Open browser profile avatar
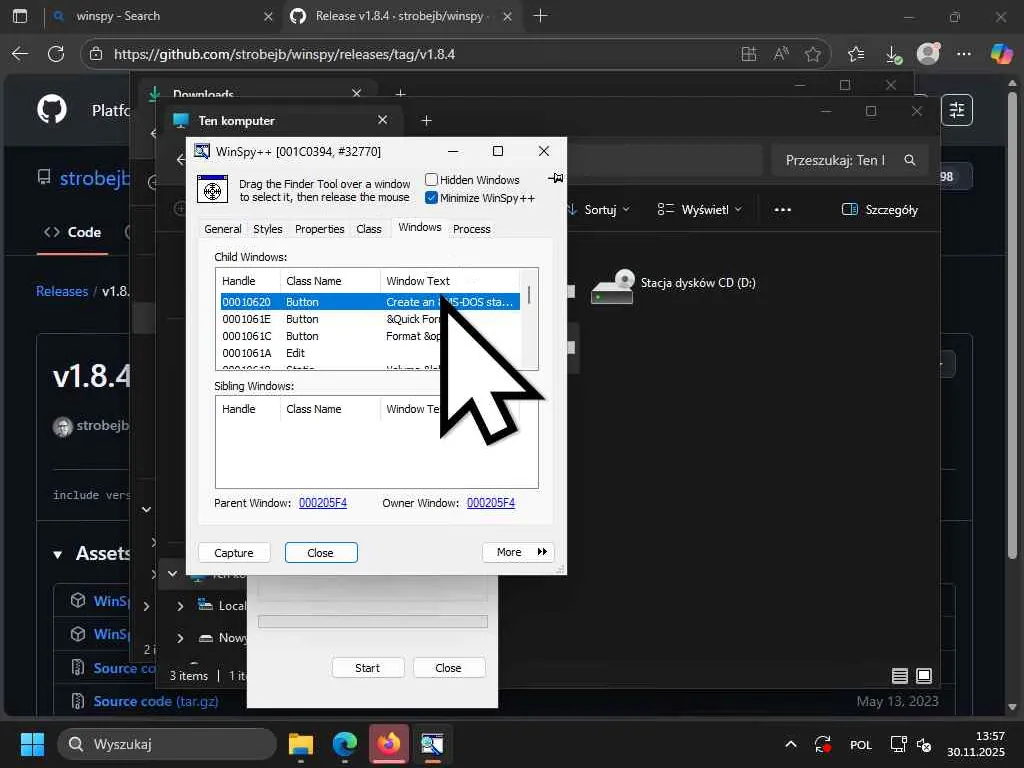Image resolution: width=1024 pixels, height=768 pixels. click(x=928, y=54)
